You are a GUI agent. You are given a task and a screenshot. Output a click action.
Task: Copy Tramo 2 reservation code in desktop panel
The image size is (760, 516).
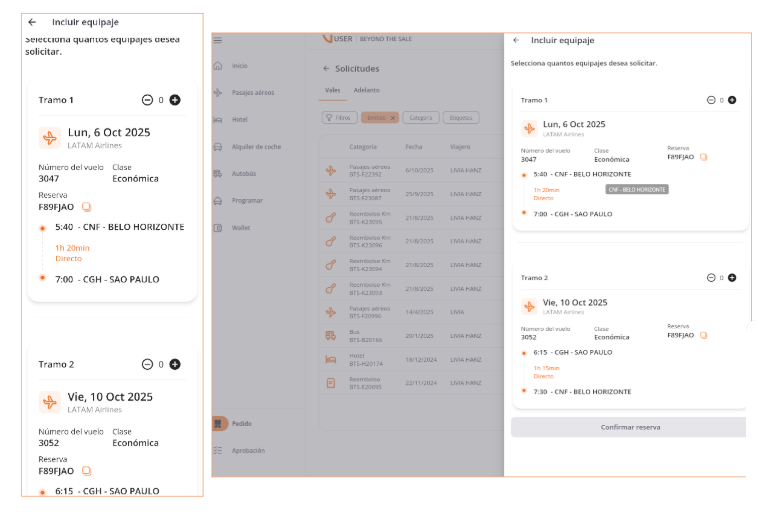tap(703, 336)
